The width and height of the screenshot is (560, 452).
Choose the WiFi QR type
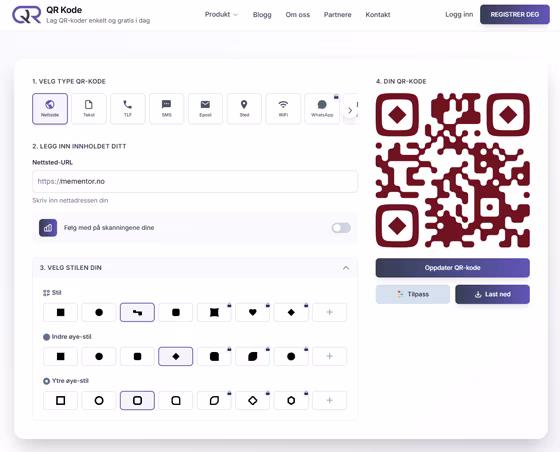(283, 109)
